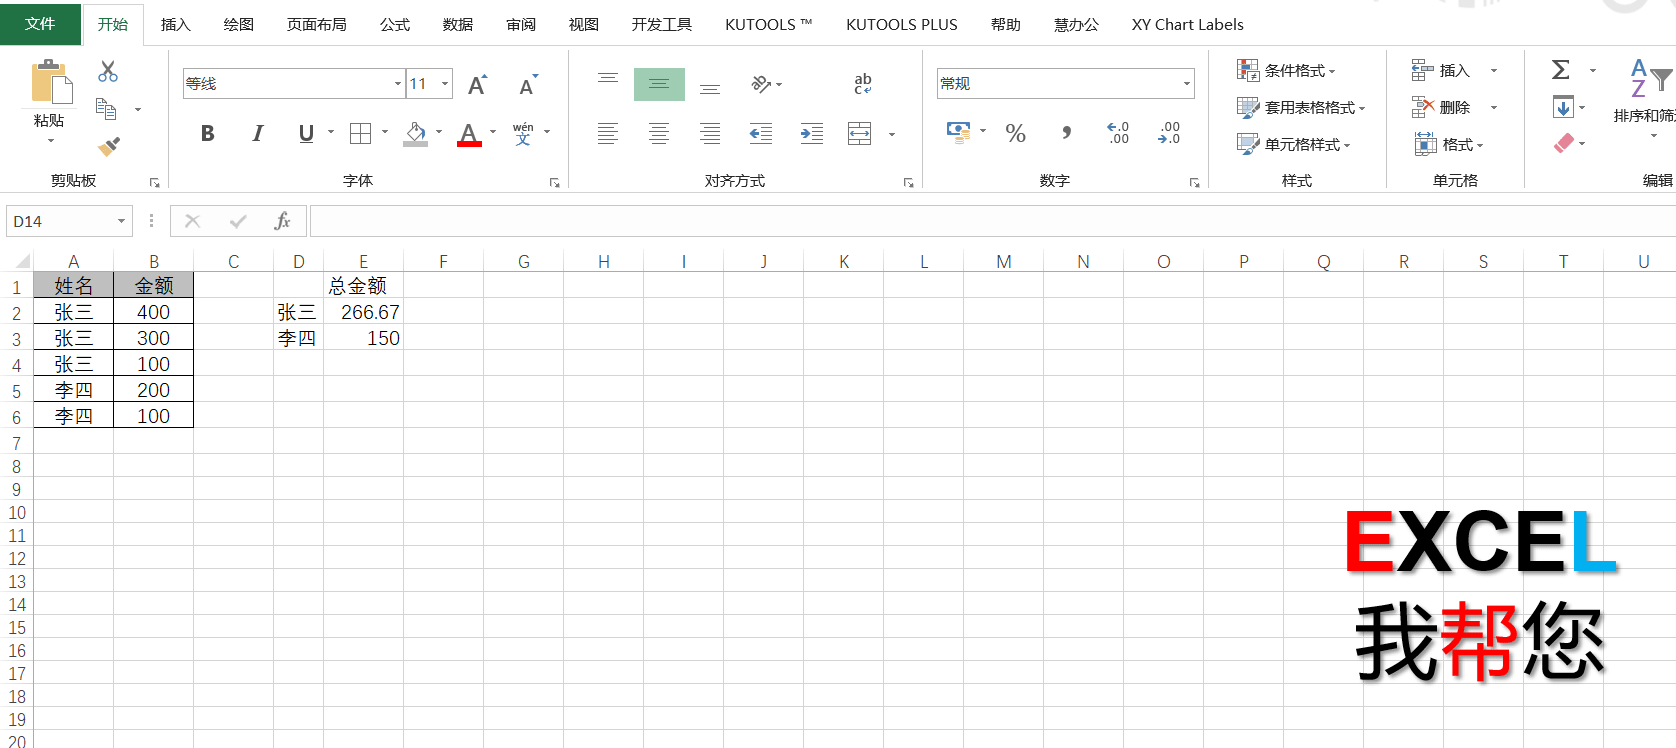Image resolution: width=1676 pixels, height=748 pixels.
Task: Click Merge and Center icon
Action: [860, 133]
